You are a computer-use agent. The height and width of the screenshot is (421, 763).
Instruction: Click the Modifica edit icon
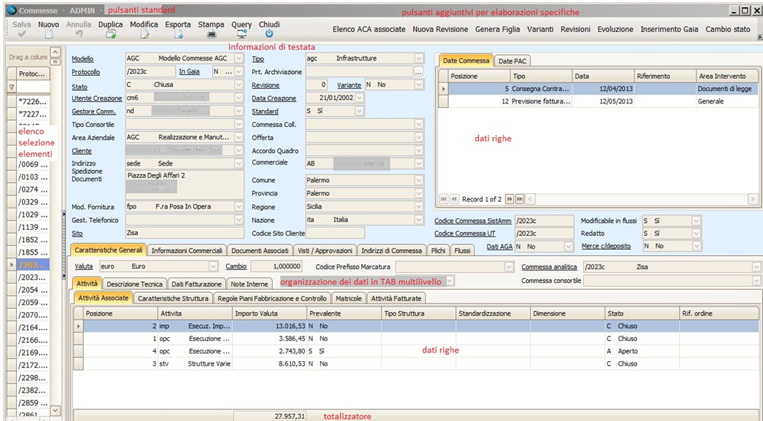143,34
